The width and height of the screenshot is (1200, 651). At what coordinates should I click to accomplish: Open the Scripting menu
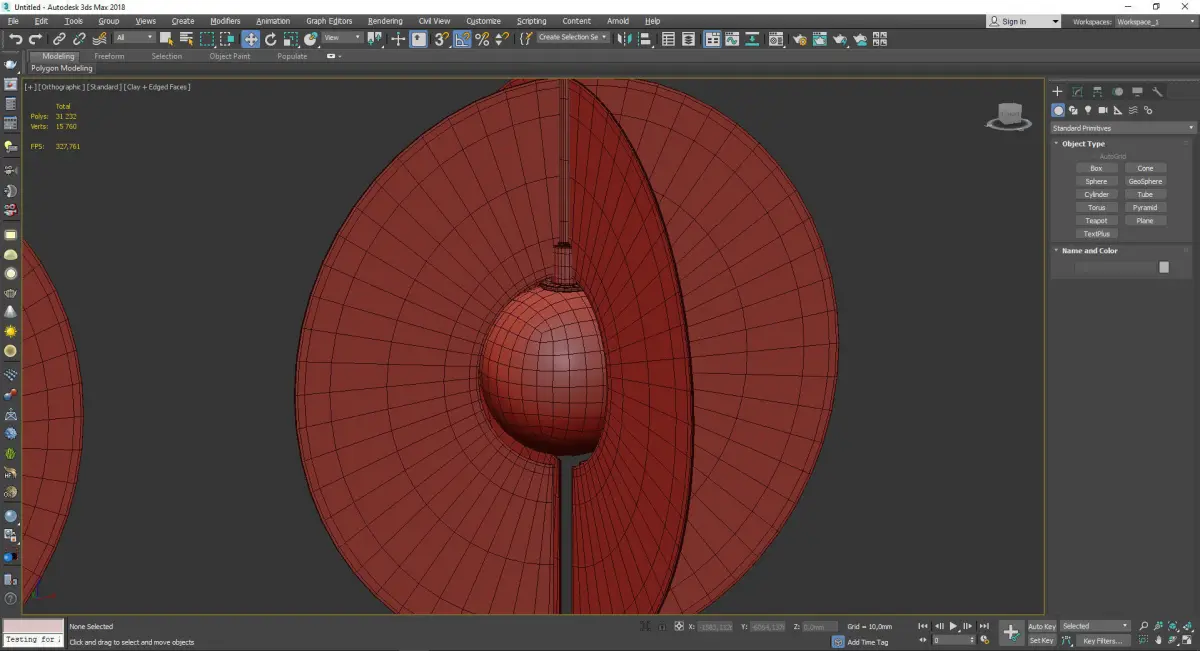coord(531,21)
